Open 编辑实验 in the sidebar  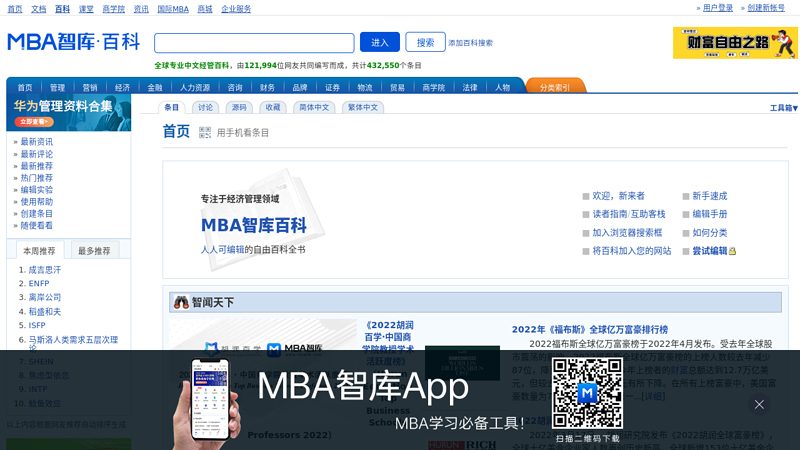pos(37,190)
